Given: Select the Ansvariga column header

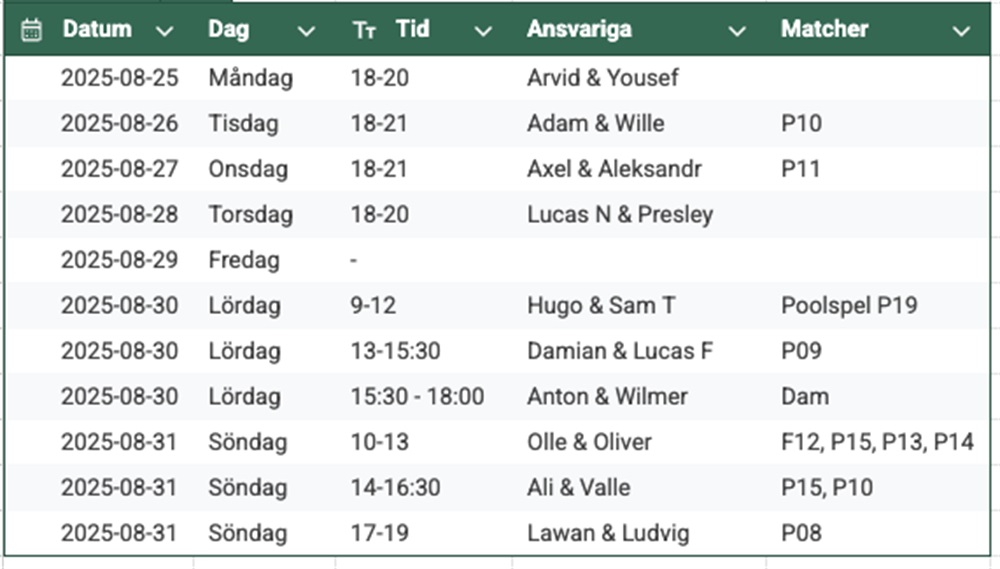Looking at the screenshot, I should coord(580,29).
